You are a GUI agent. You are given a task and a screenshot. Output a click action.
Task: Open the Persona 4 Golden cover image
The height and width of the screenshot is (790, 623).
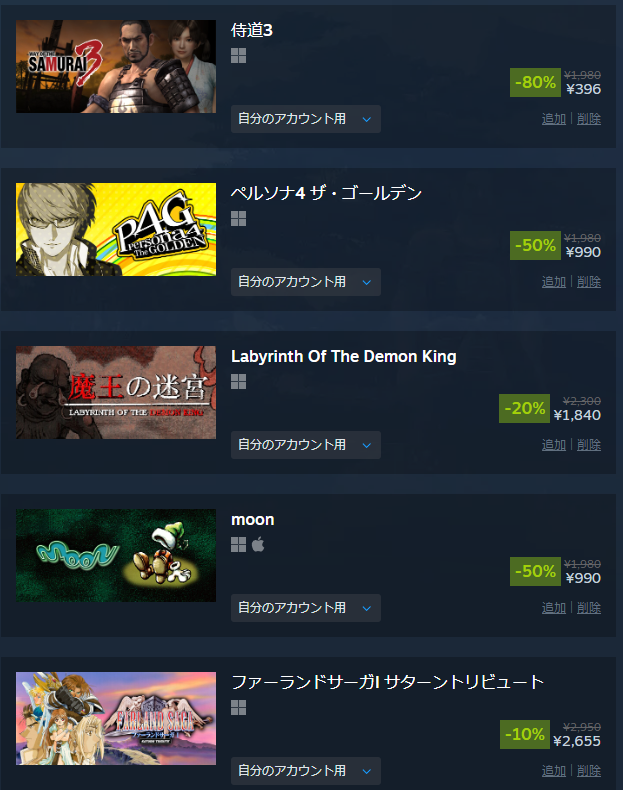[x=116, y=229]
